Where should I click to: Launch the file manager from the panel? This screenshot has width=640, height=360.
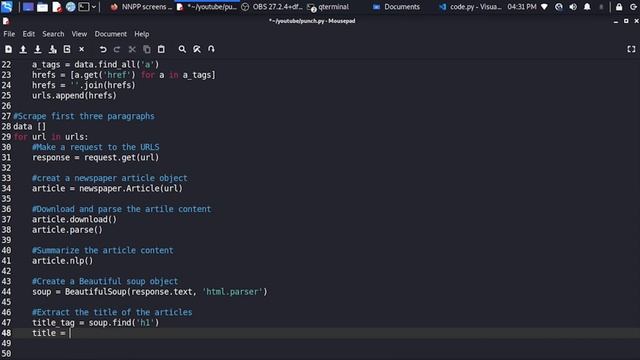point(42,7)
